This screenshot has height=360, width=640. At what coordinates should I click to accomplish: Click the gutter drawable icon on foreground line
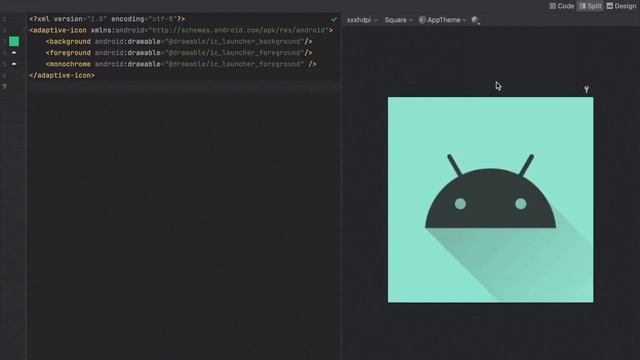point(14,53)
